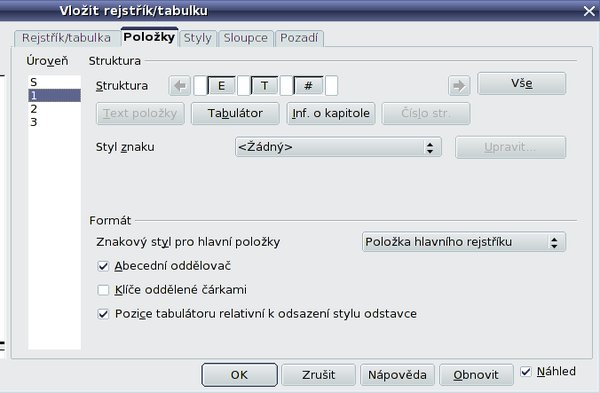600x393 pixels.
Task: Click structure field between T and #
Action: point(286,86)
